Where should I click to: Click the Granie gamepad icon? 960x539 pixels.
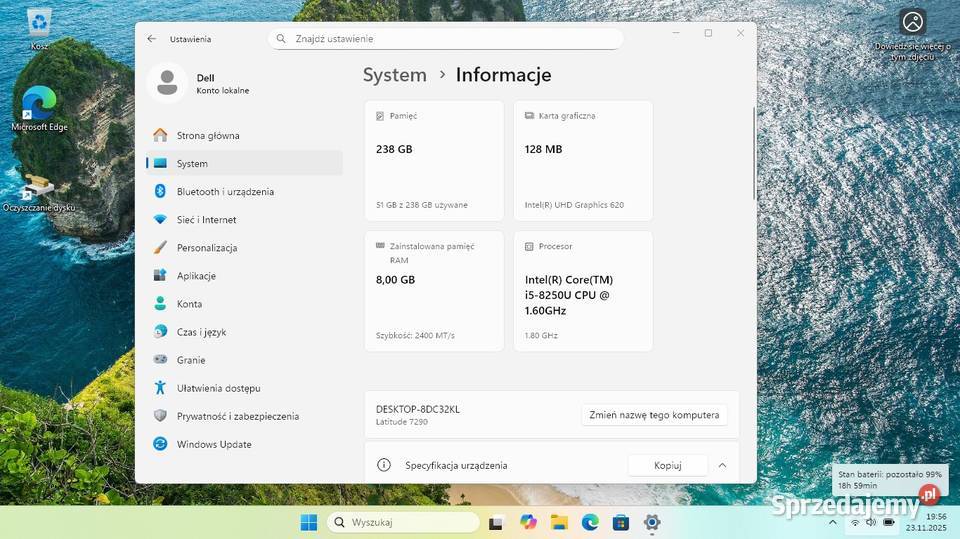tap(160, 360)
